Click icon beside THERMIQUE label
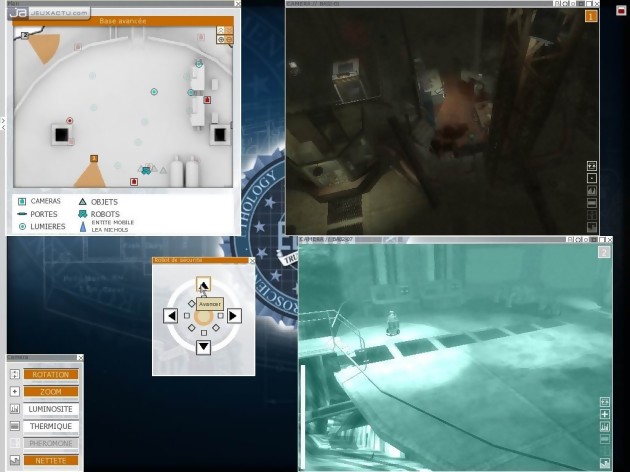Viewport: 630px width, 472px height. click(14, 426)
